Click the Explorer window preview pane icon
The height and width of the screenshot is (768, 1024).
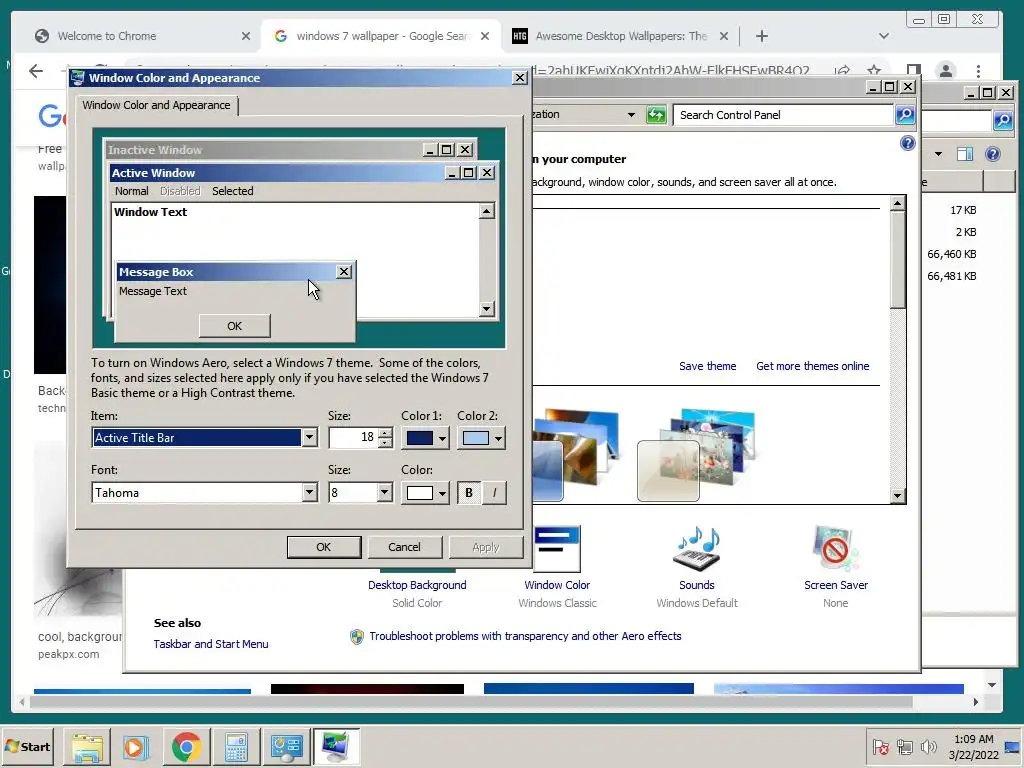point(965,154)
